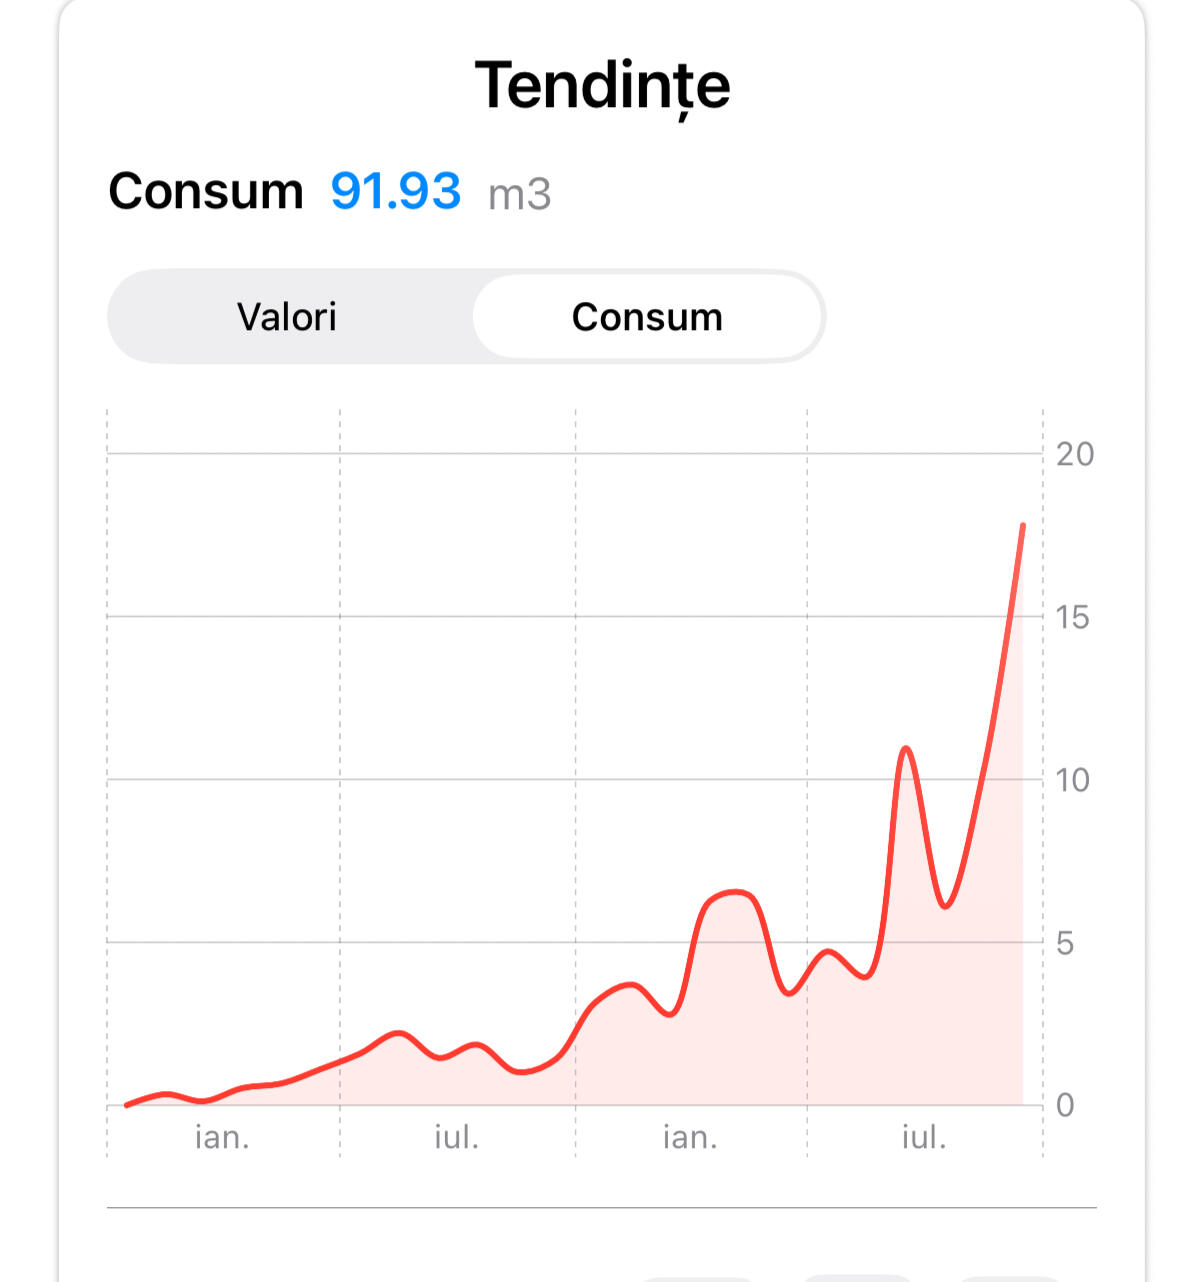Image resolution: width=1204 pixels, height=1282 pixels.
Task: Click the 15 label on the y-axis
Action: 1072,617
